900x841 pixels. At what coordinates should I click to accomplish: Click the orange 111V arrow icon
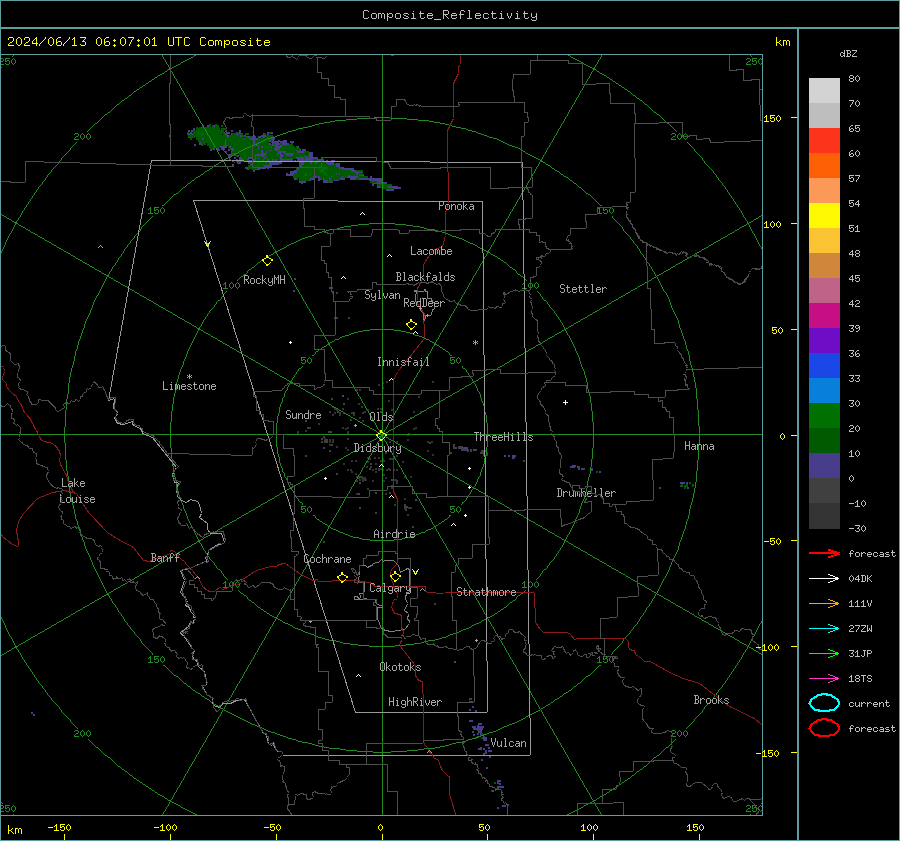tap(824, 603)
